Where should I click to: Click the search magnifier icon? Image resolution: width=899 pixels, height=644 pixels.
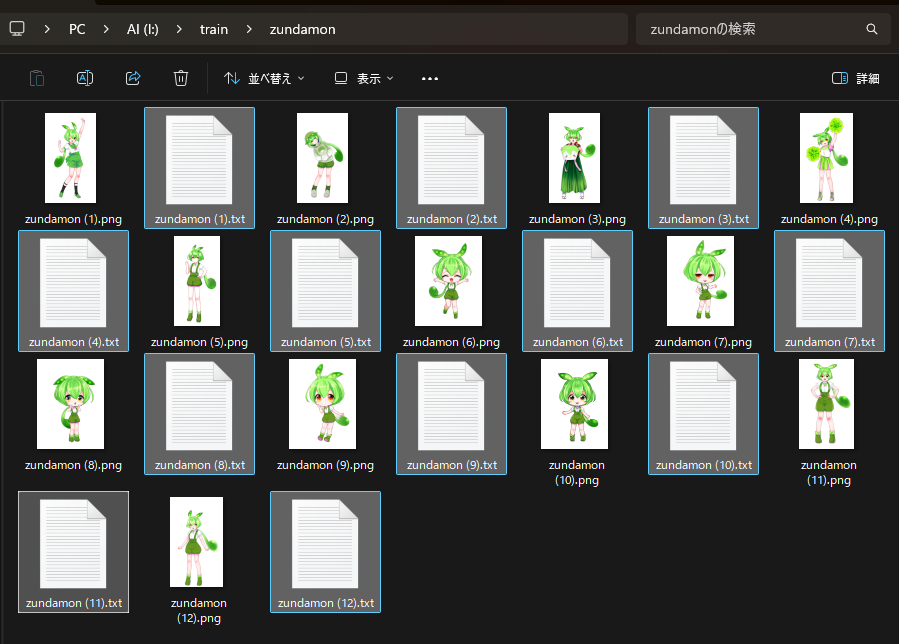(871, 29)
